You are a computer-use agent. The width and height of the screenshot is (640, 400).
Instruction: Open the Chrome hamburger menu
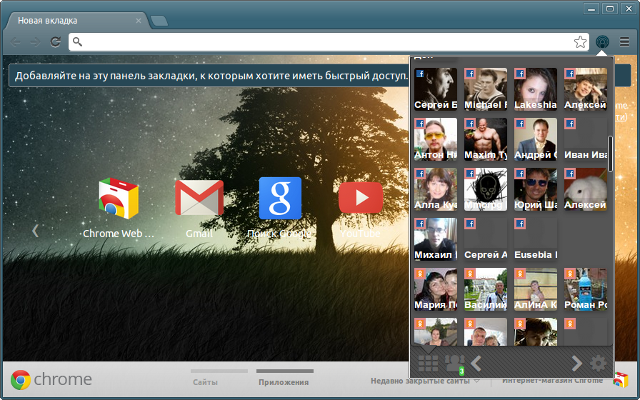pos(624,42)
